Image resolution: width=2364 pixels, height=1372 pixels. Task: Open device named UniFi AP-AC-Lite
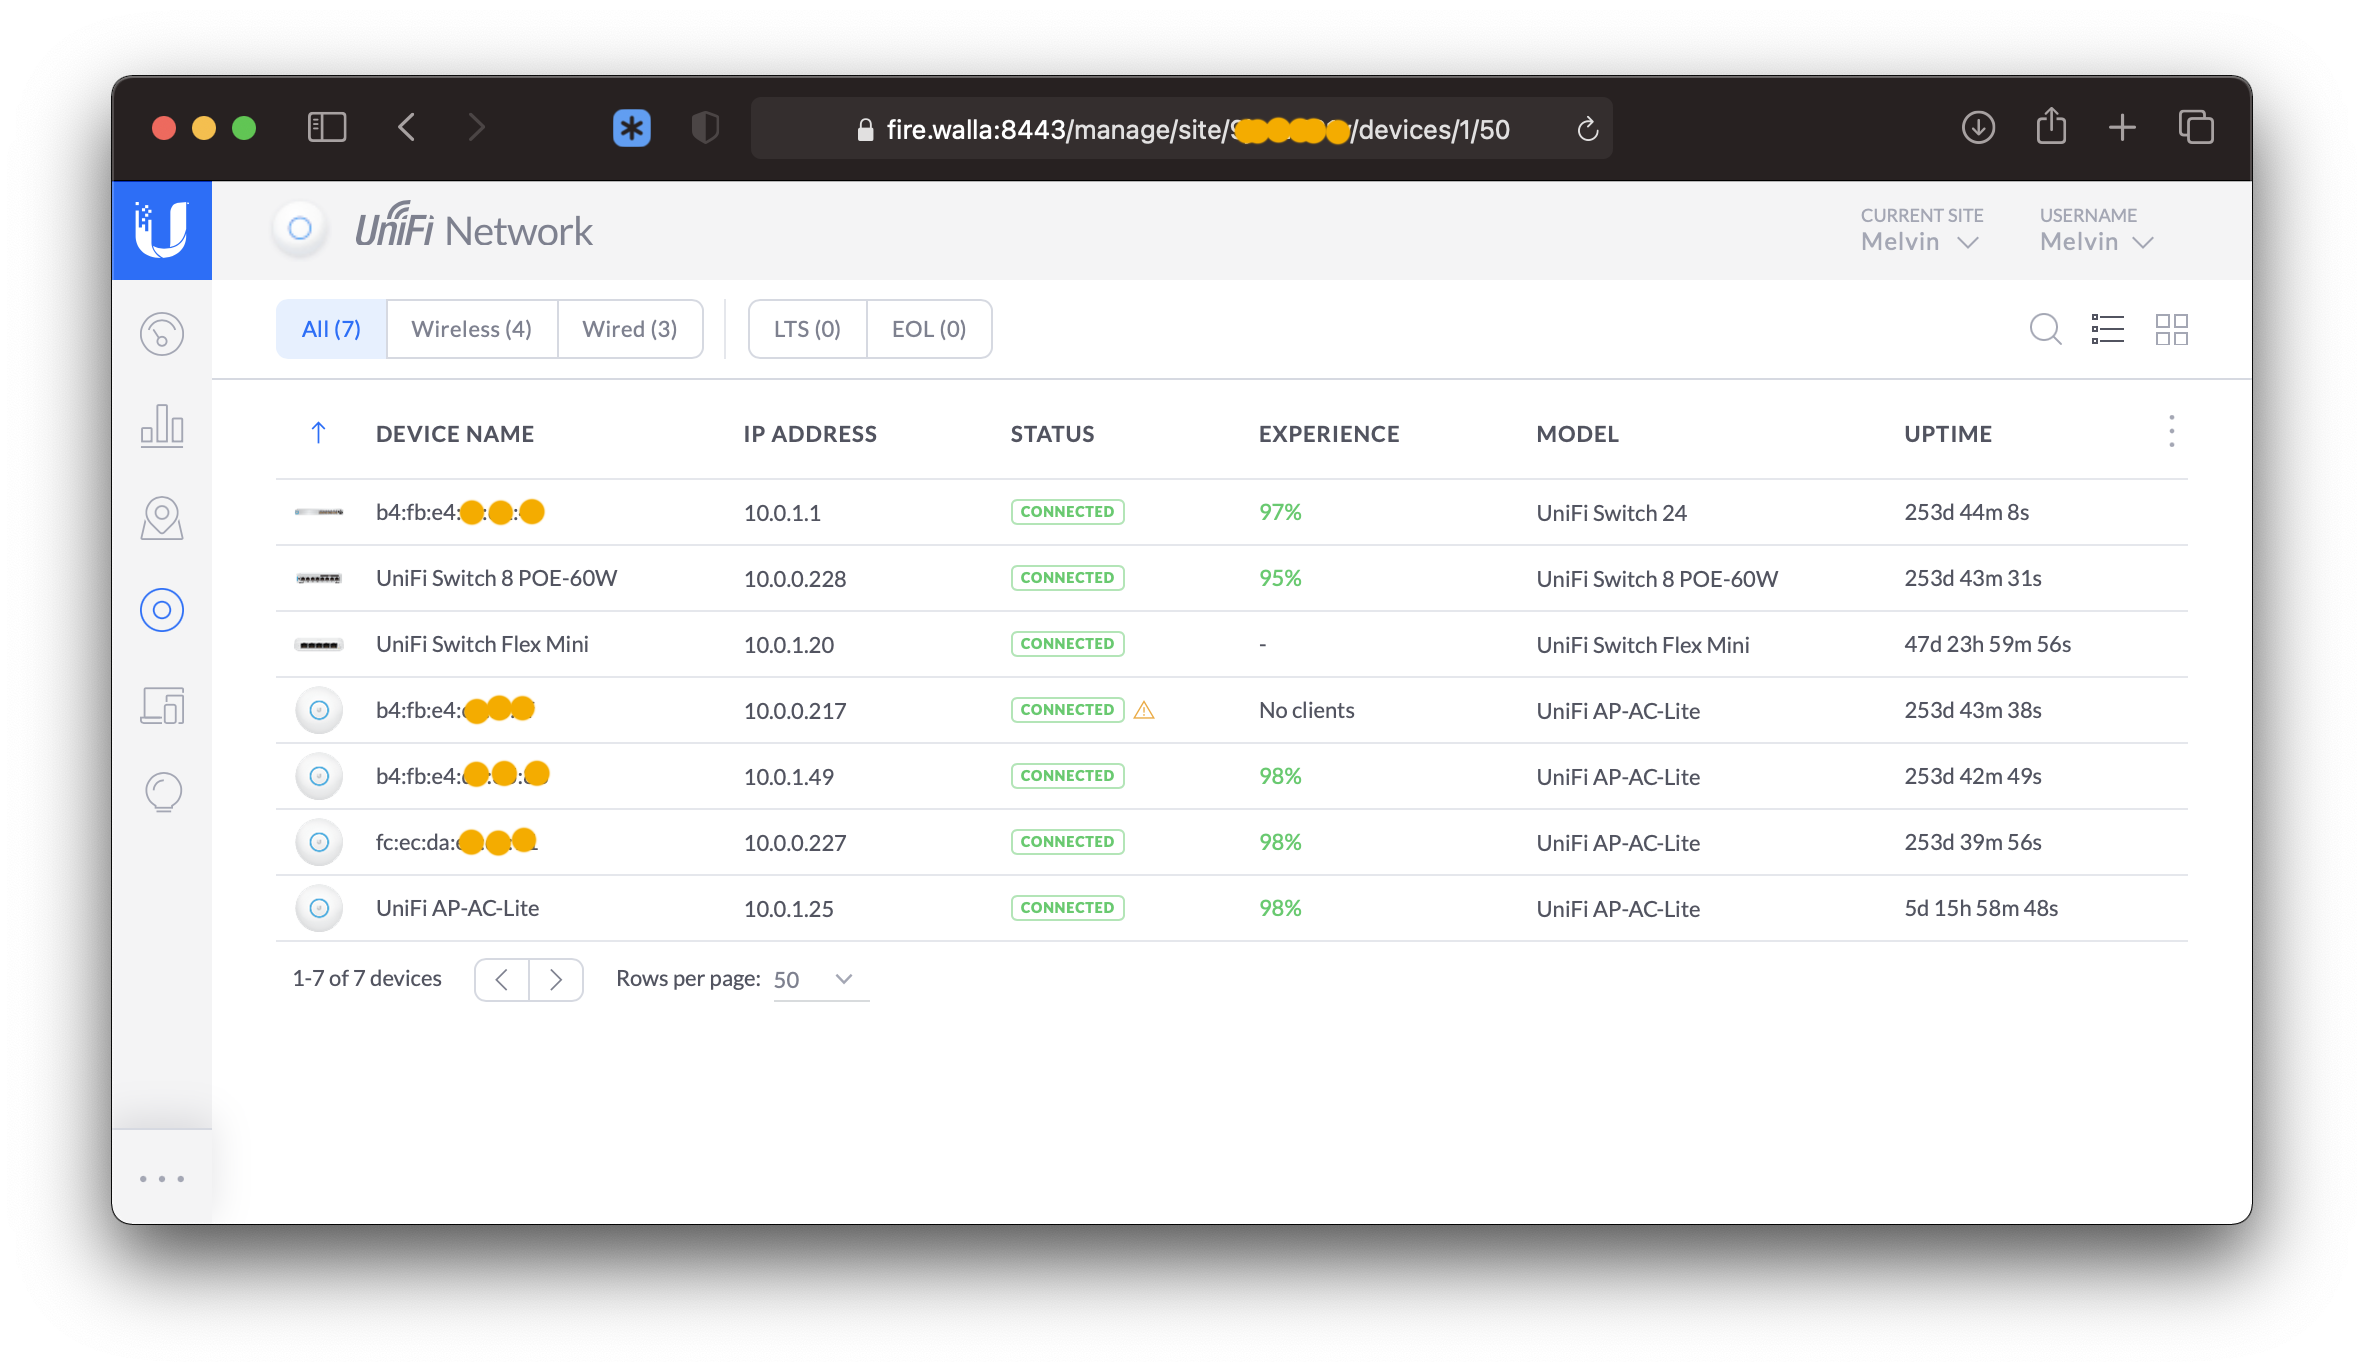pyautogui.click(x=457, y=908)
